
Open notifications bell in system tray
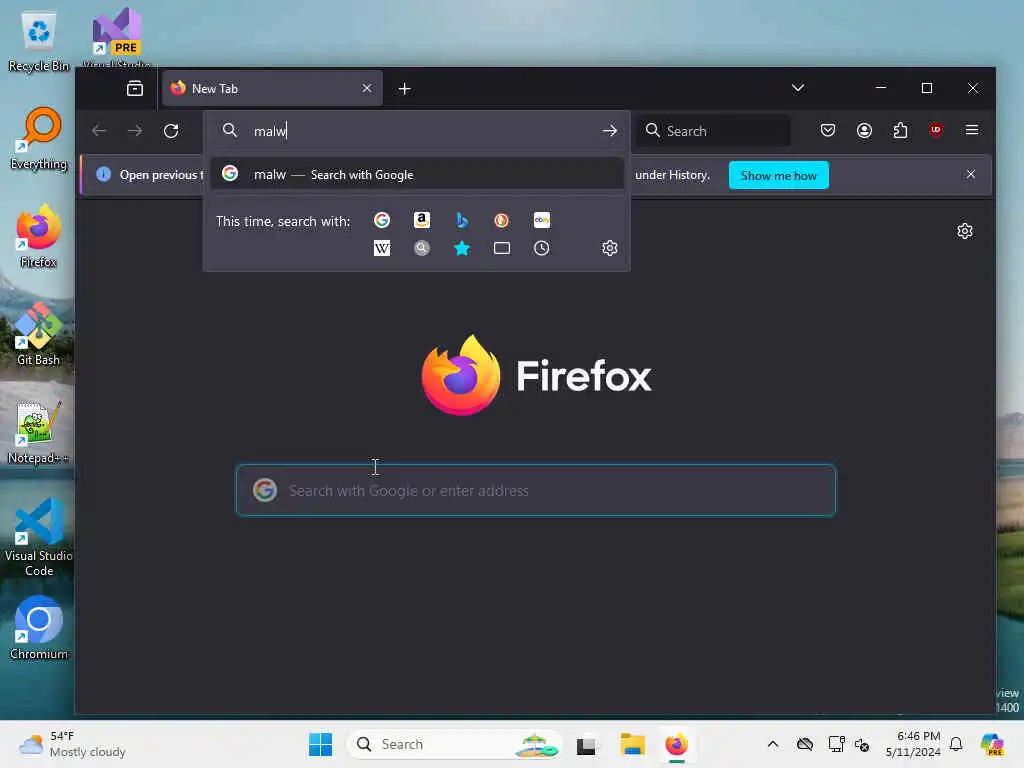(956, 744)
